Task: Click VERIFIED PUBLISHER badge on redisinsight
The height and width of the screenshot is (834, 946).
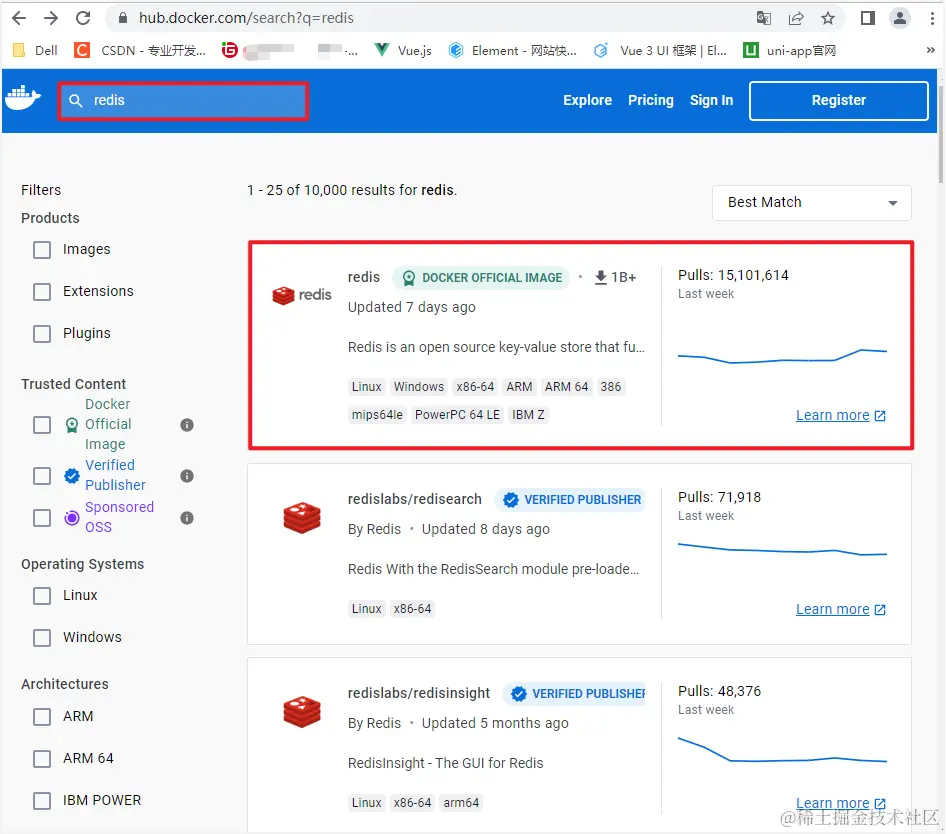Action: [574, 693]
